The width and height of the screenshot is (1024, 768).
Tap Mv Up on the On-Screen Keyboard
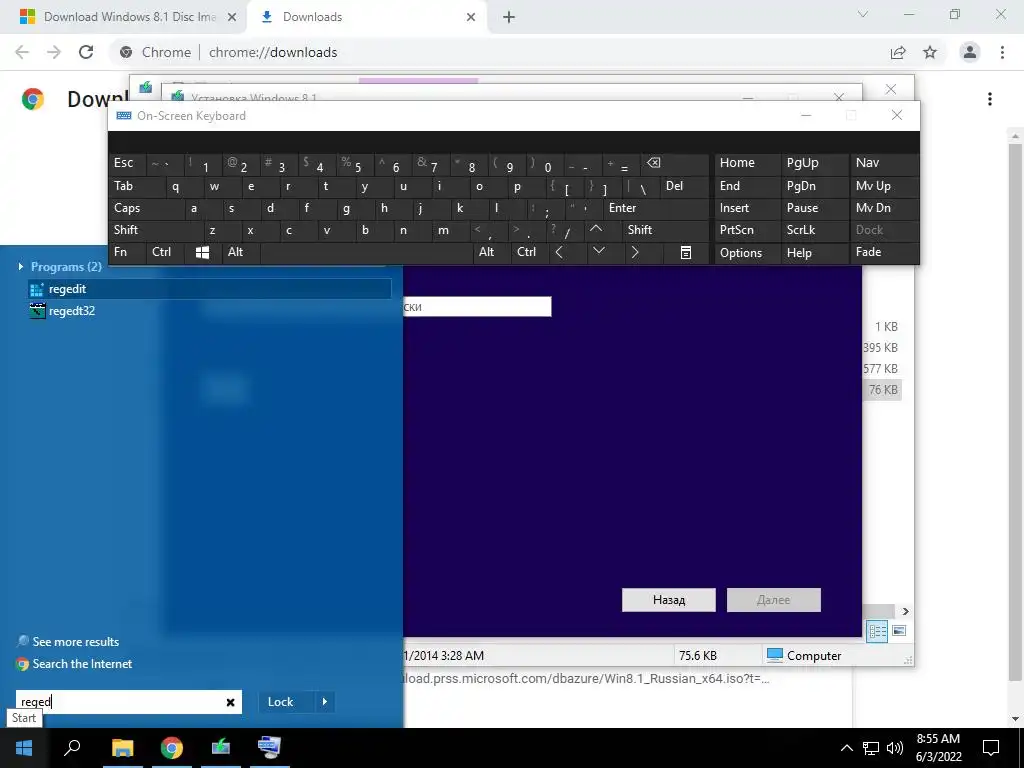click(x=884, y=186)
